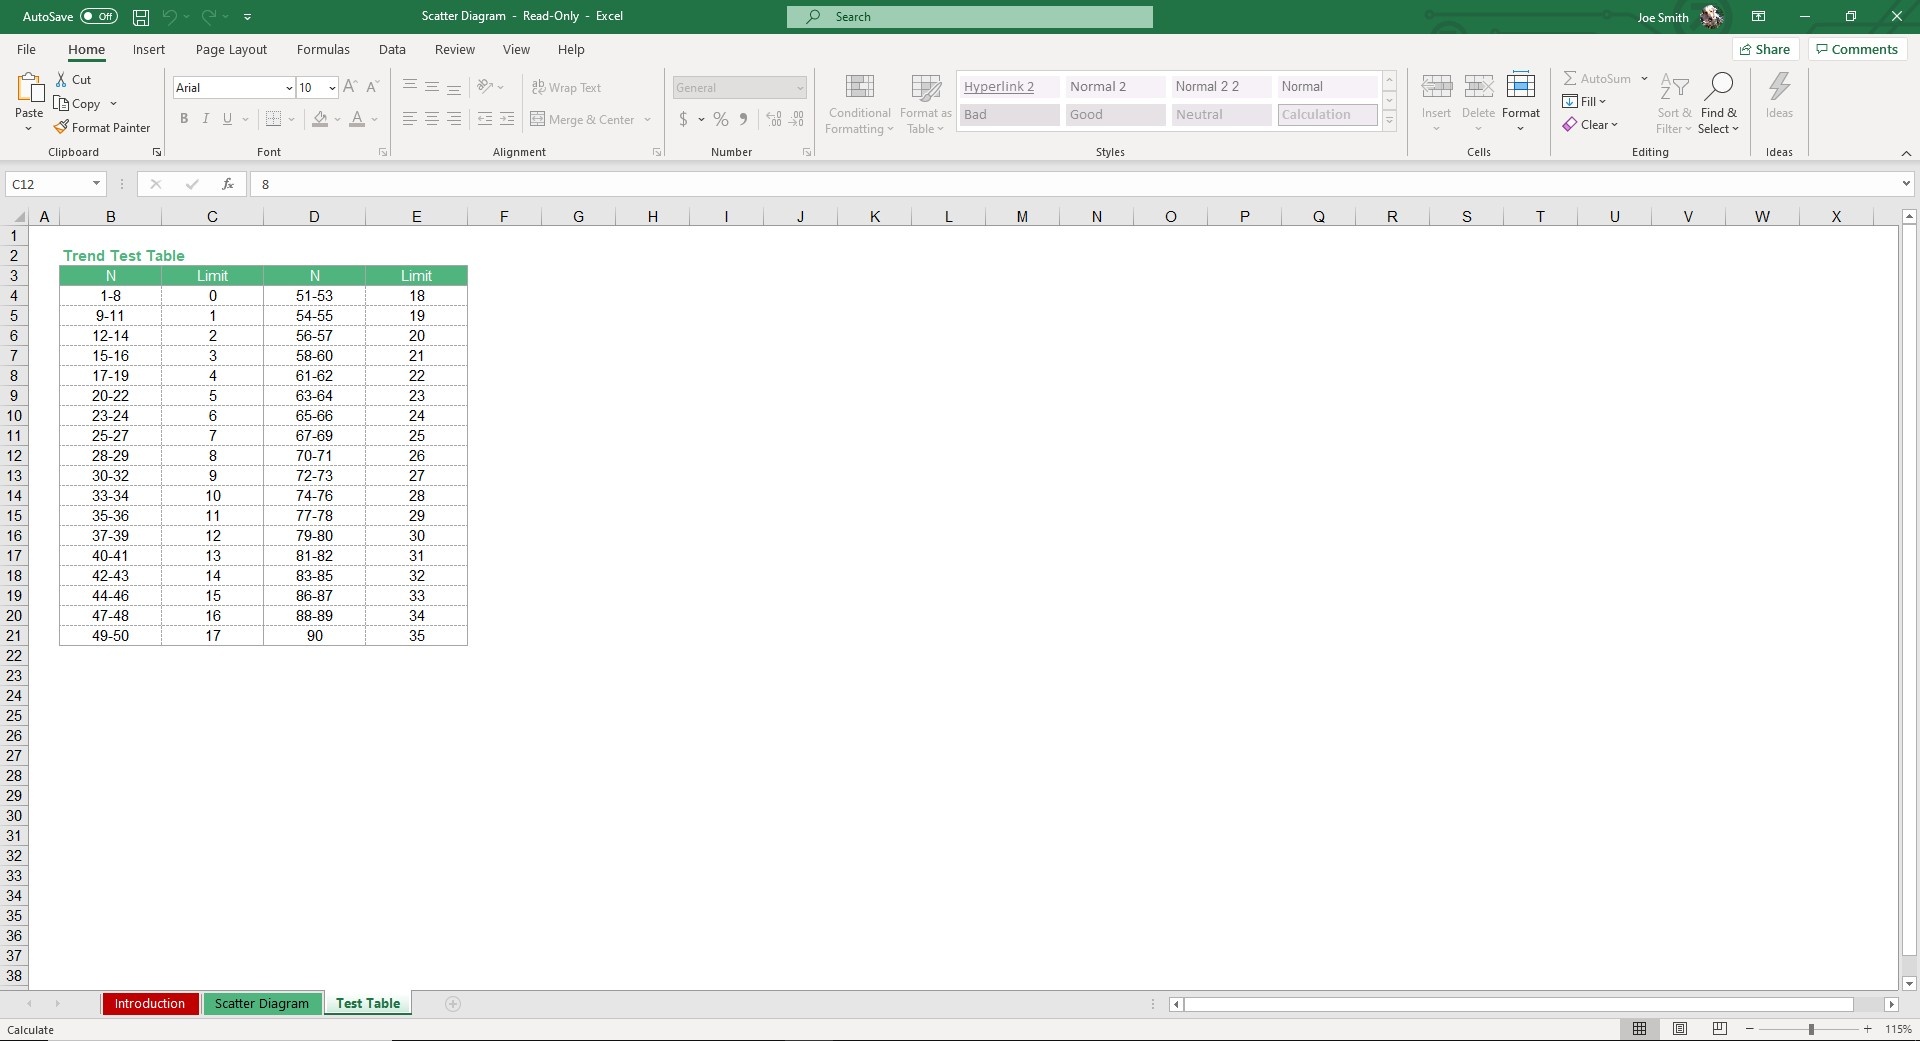
Task: Select the Scatter Diagram sheet tab
Action: tap(262, 1004)
